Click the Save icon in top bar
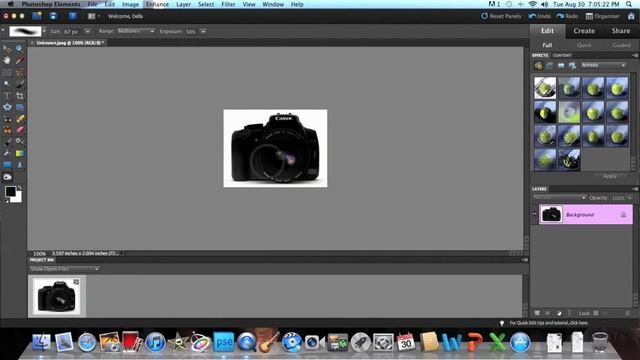 pos(53,16)
